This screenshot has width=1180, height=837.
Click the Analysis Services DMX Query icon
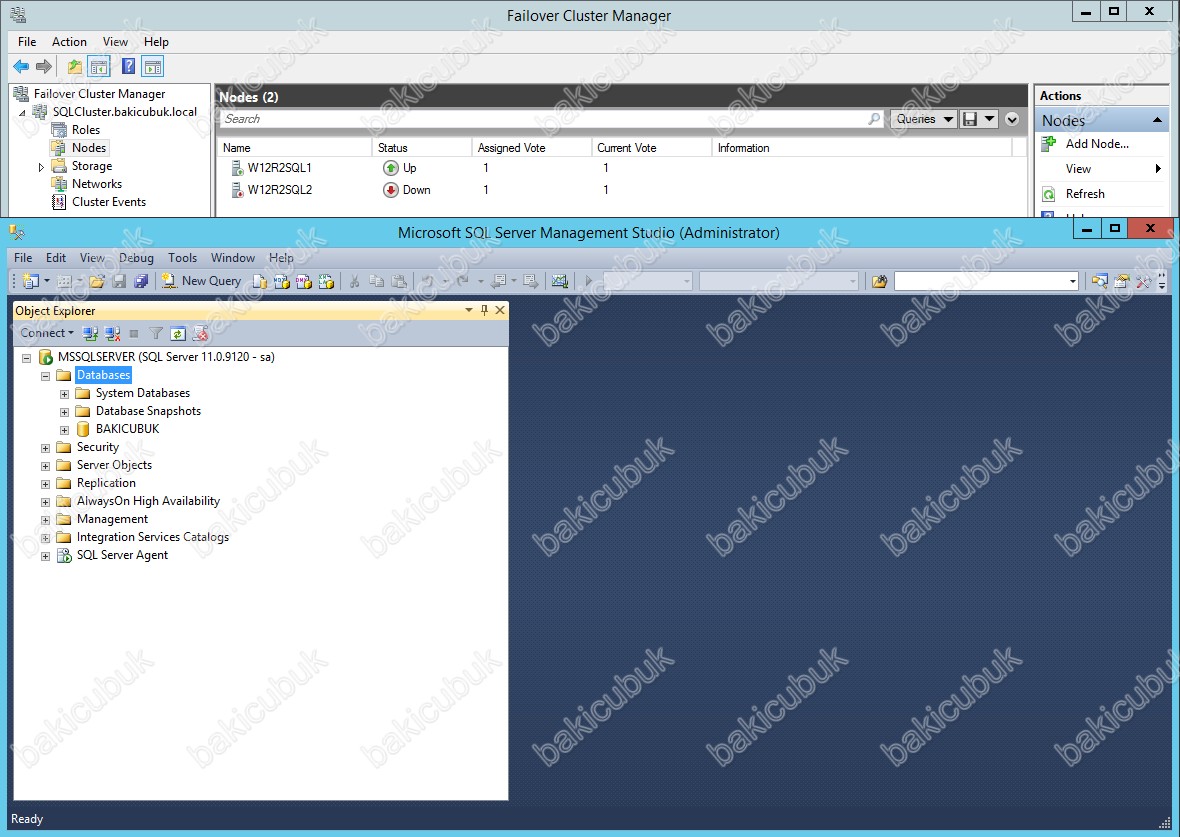[x=303, y=282]
